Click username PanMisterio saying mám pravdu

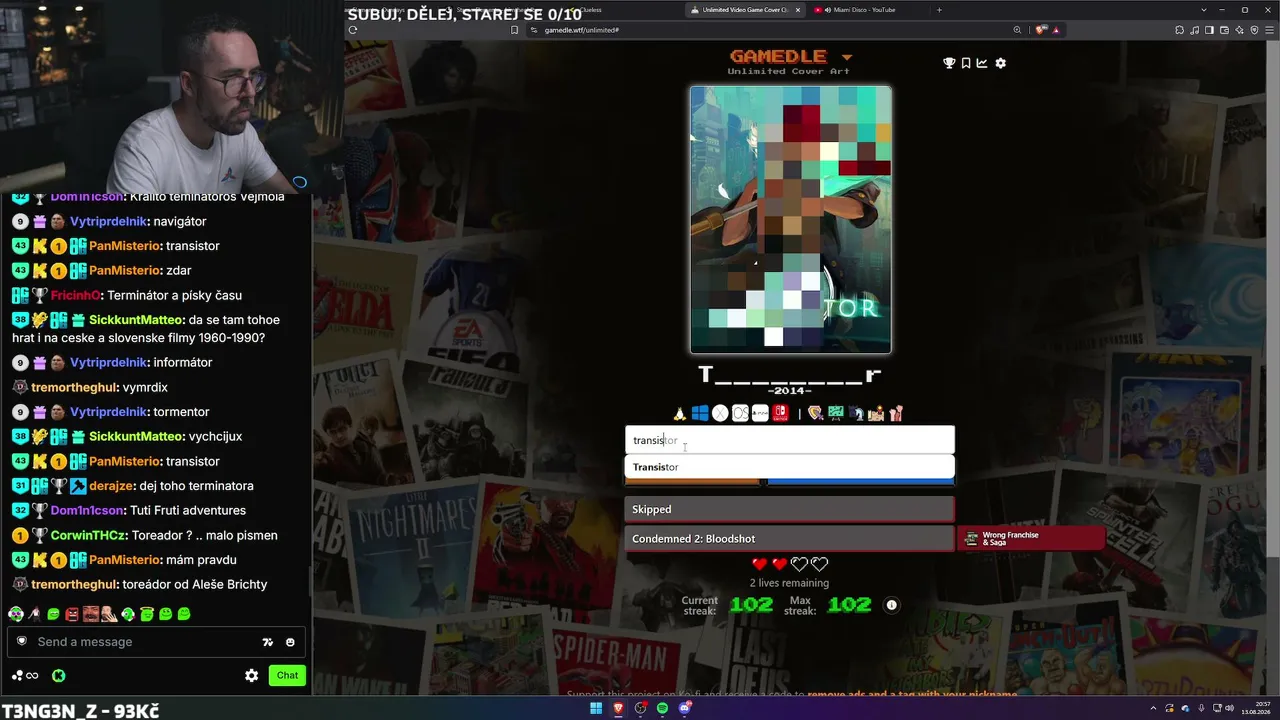125,560
